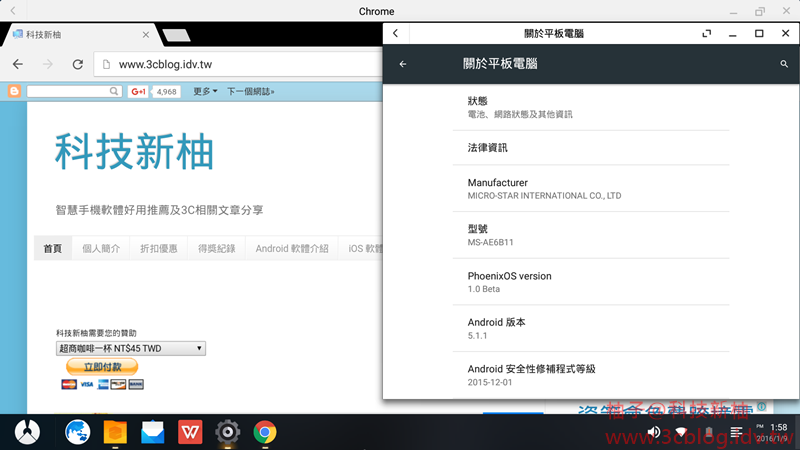Maximize the 關於平板電腦 settings window

(x=759, y=34)
